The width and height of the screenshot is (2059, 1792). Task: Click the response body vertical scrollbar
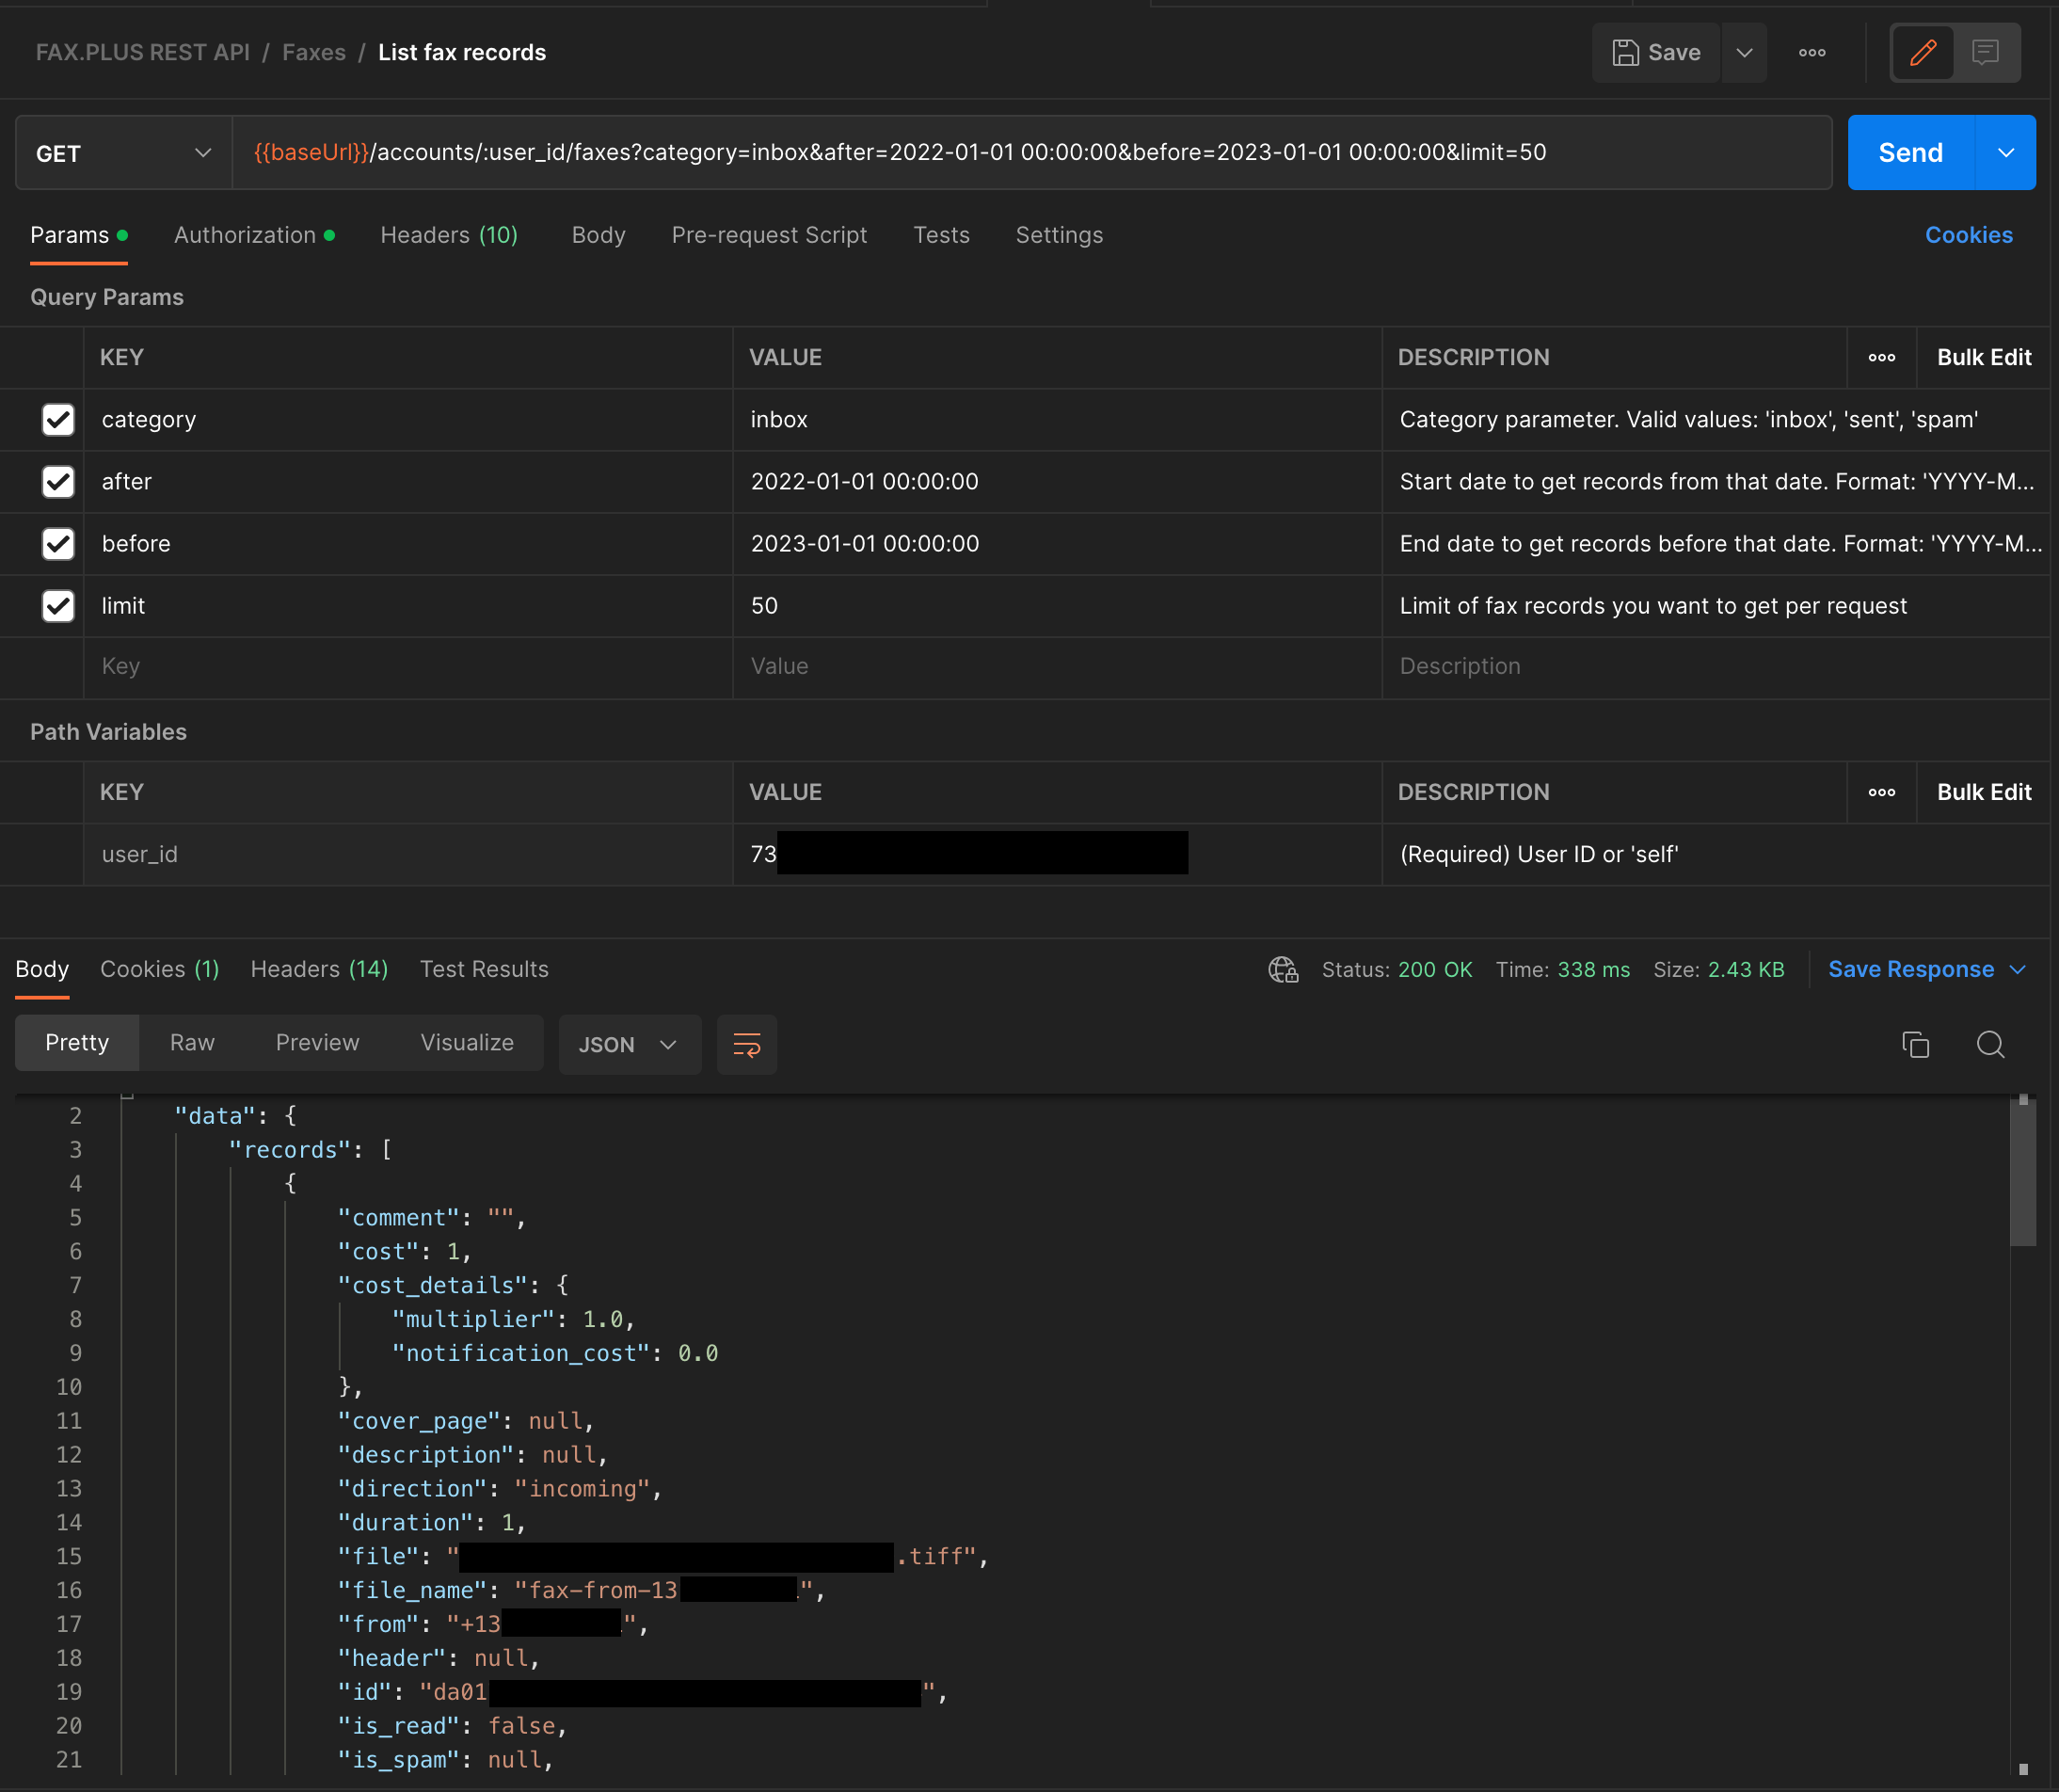coord(2022,1172)
